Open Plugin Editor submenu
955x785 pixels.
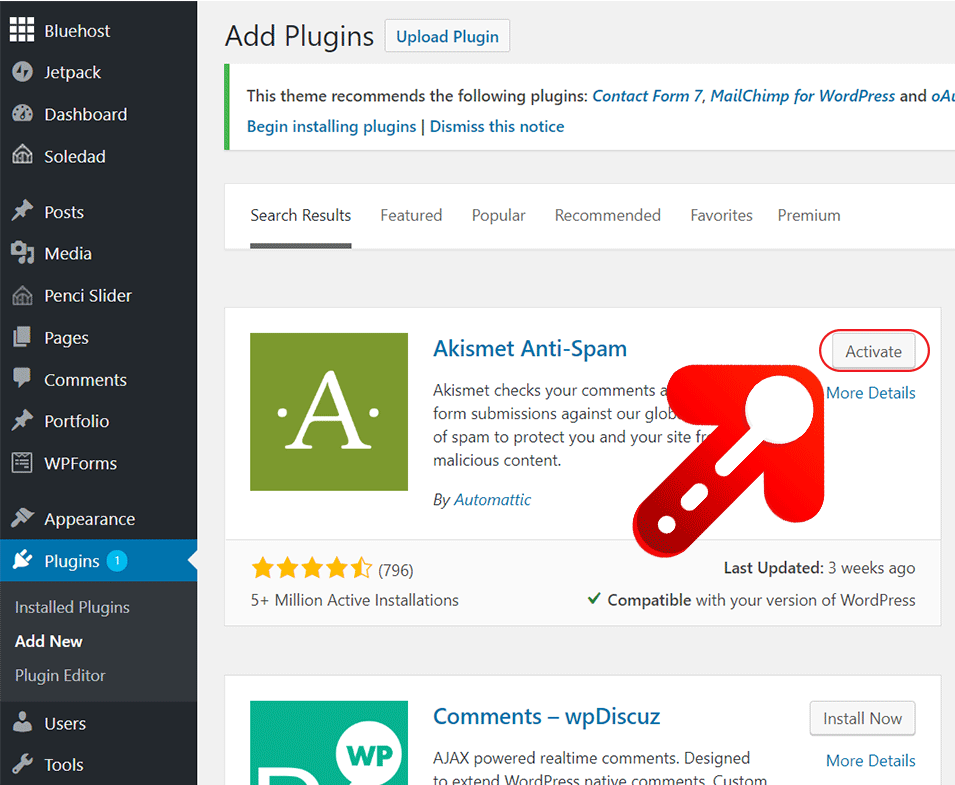pos(60,675)
